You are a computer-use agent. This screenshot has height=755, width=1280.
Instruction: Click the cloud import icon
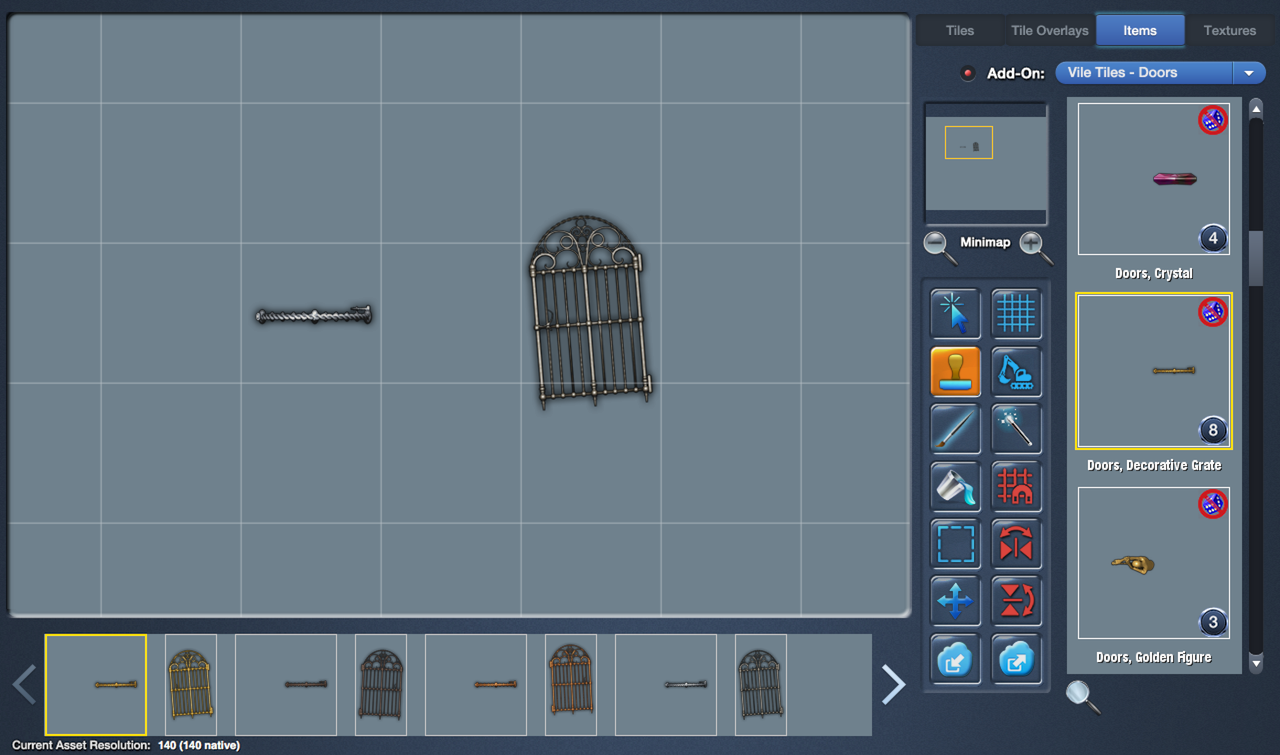click(x=956, y=658)
